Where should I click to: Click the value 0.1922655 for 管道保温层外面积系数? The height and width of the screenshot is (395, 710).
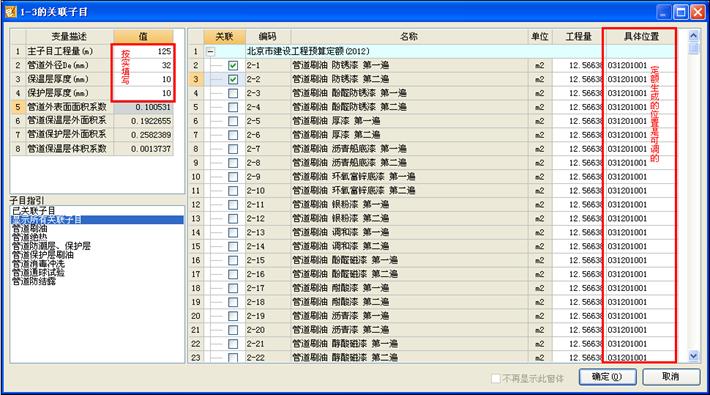143,121
